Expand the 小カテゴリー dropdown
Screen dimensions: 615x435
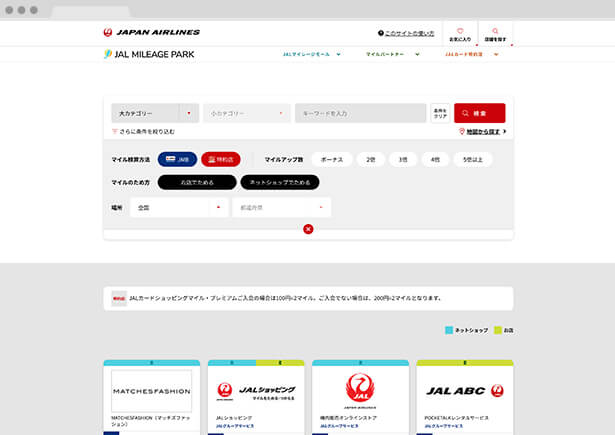(247, 113)
